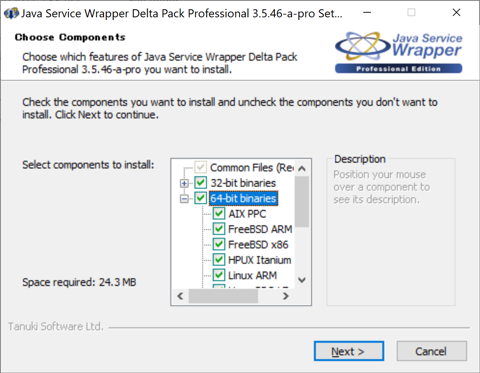Uncheck the 64-bit binaries checkbox
Image resolution: width=480 pixels, height=373 pixels.
click(x=201, y=198)
